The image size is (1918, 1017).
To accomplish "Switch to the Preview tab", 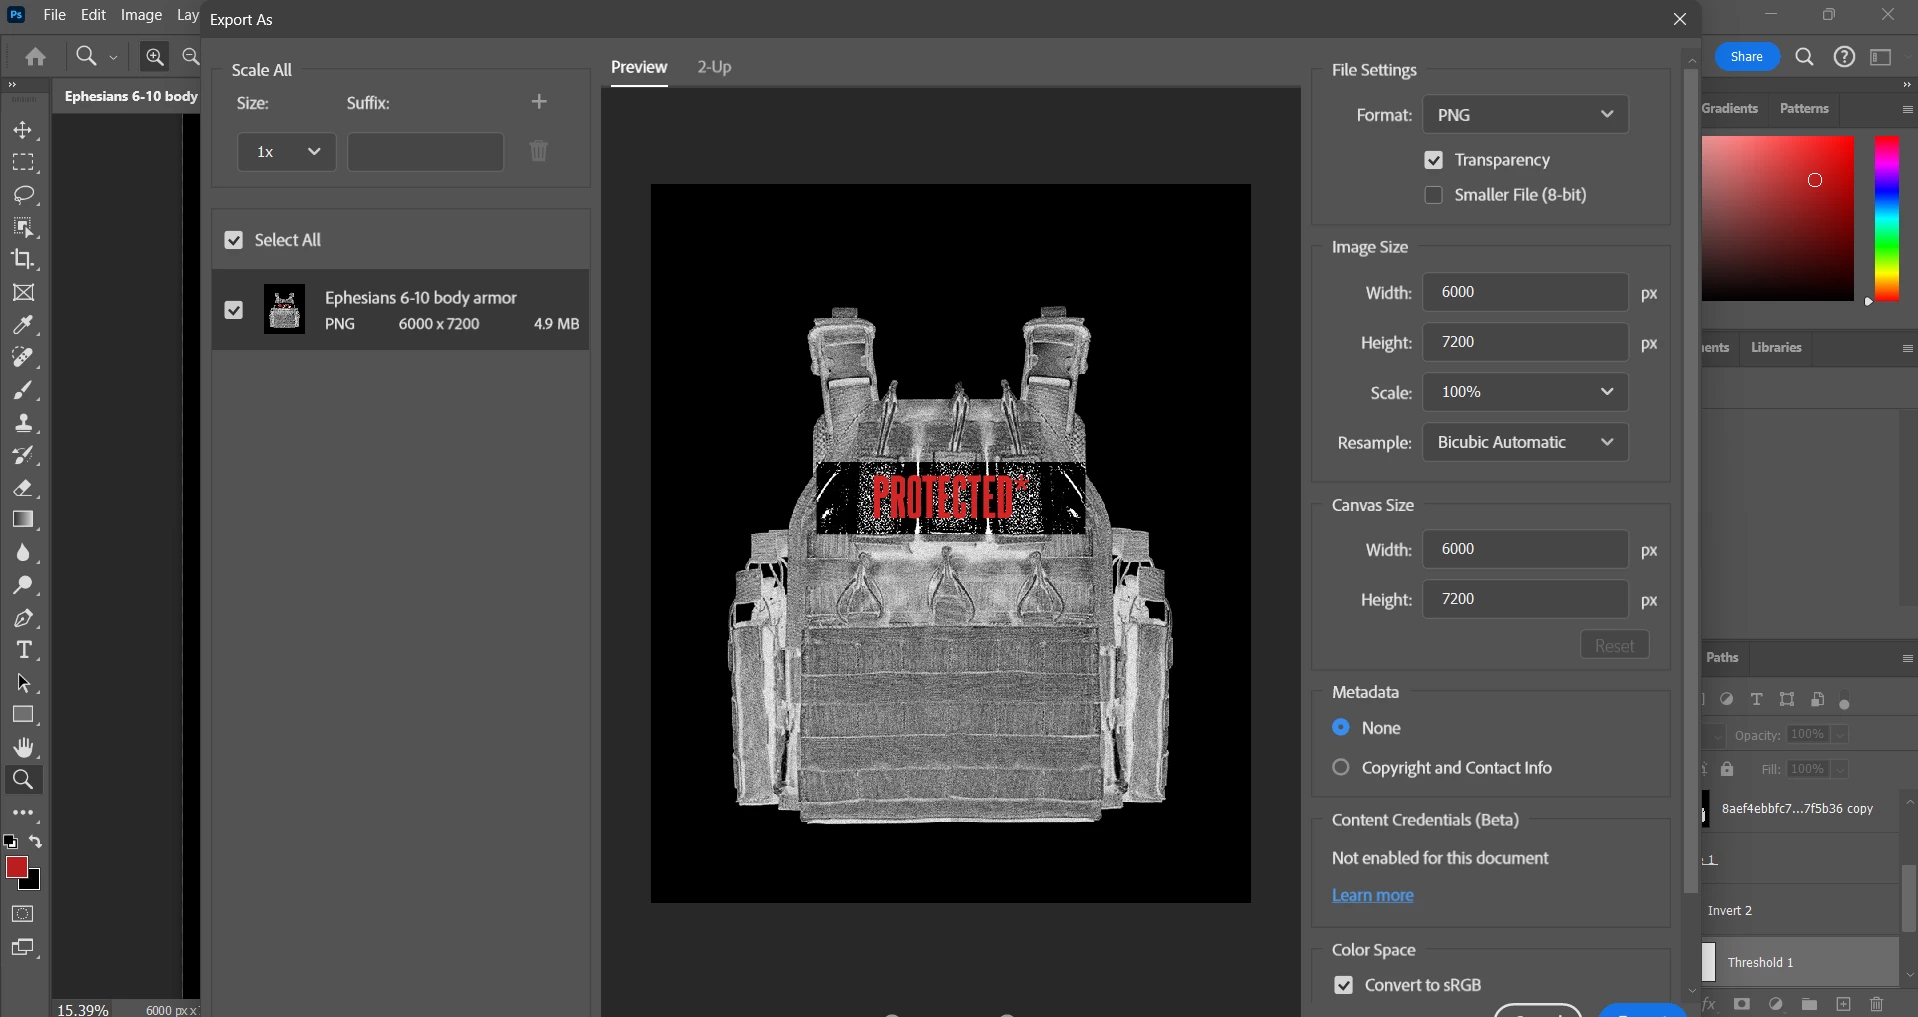I will tap(639, 67).
